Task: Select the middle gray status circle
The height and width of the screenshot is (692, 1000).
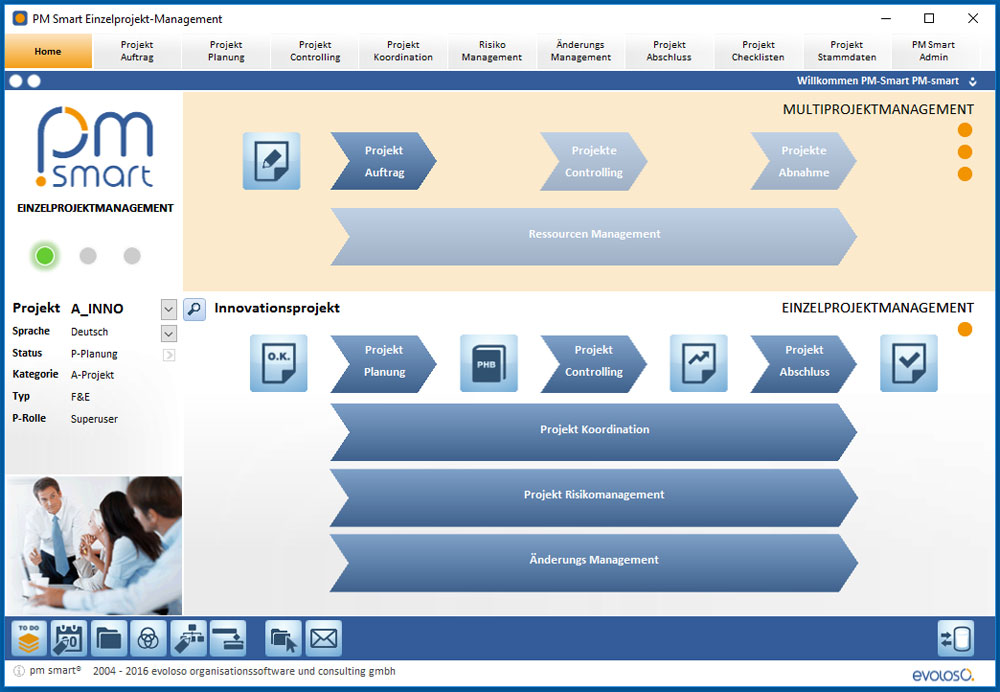Action: coord(88,256)
